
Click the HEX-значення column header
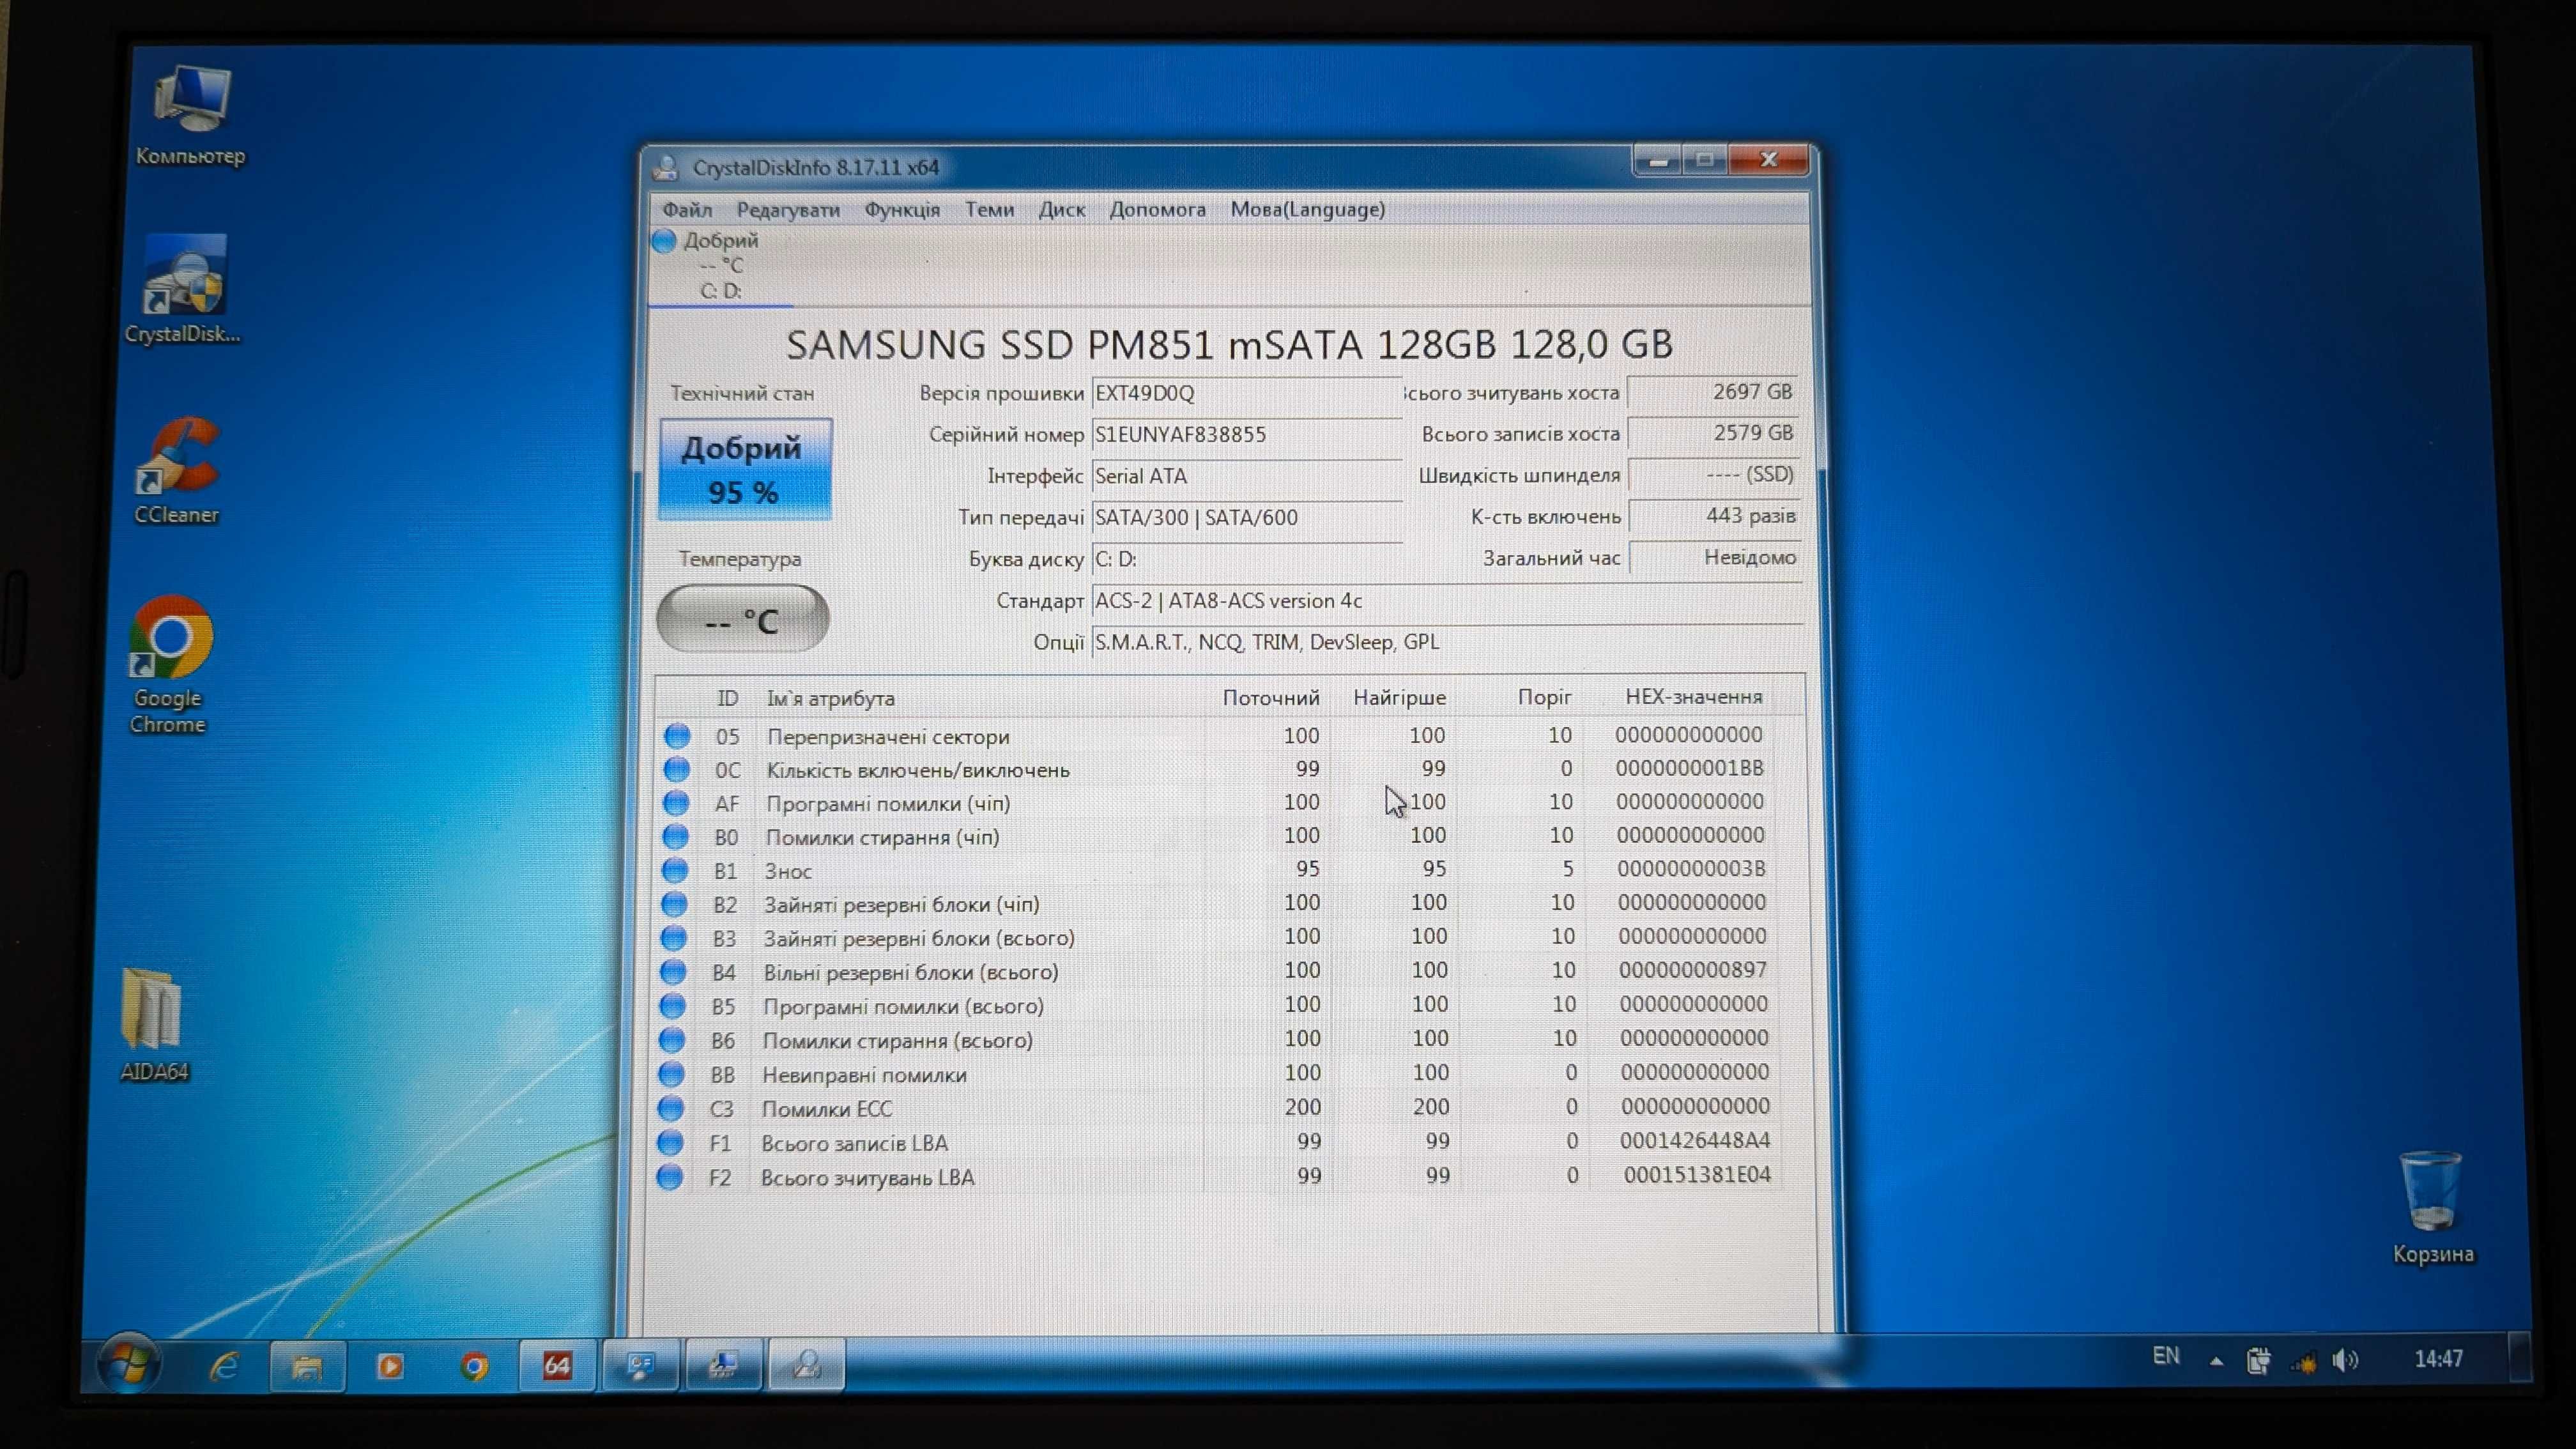coord(1693,696)
